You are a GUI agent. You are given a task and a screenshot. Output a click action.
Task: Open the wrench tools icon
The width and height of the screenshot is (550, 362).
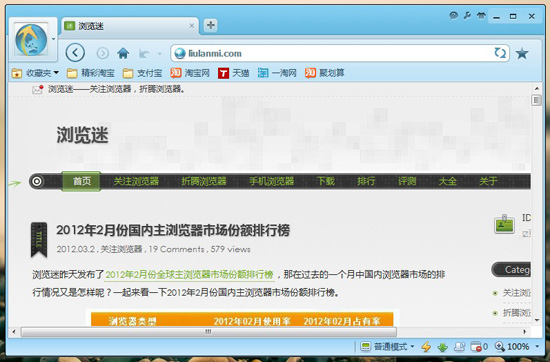(x=467, y=15)
